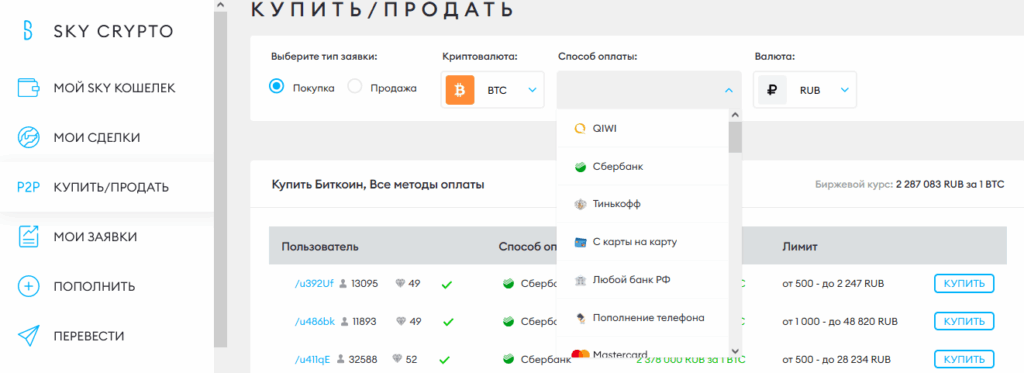Click the exchange rate 2 287 083 RUB text
The width and height of the screenshot is (1024, 373).
950,185
